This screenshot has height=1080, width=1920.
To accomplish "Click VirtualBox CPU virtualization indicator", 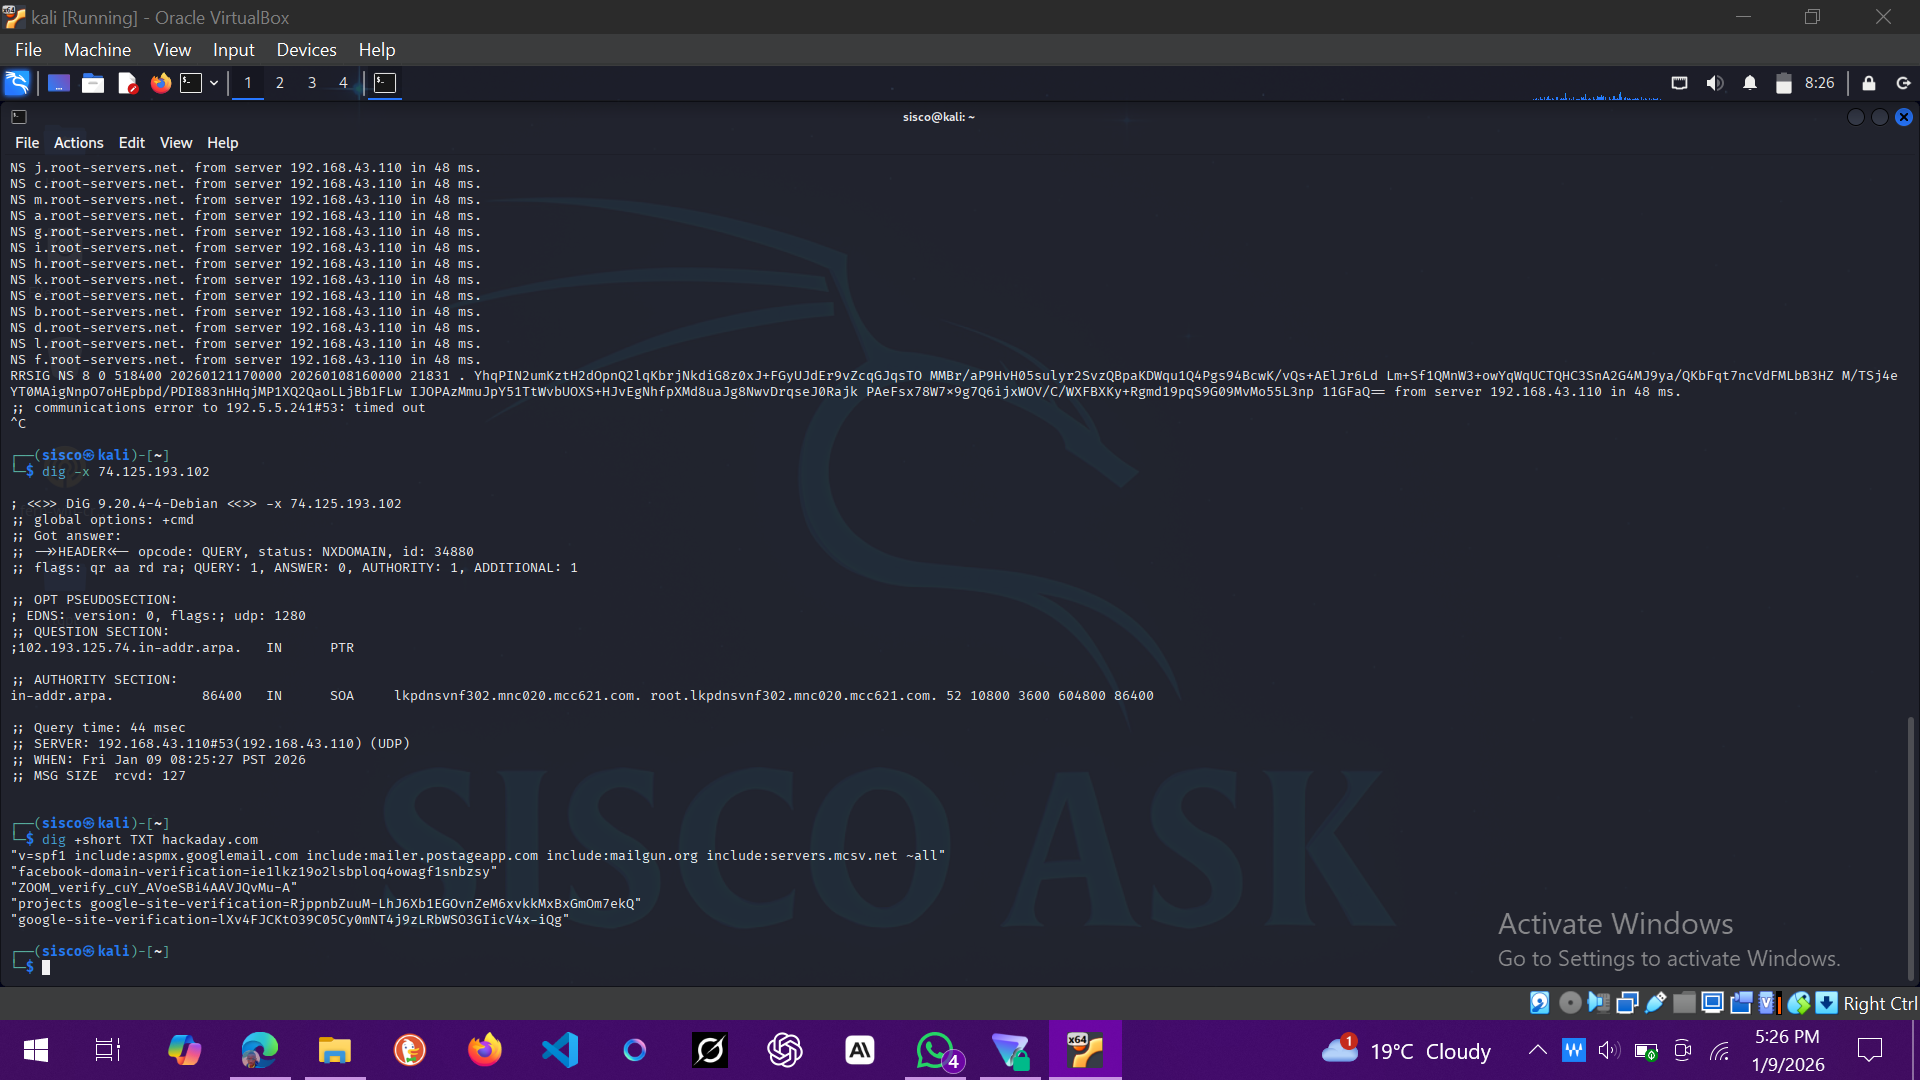I will click(x=1768, y=1003).
